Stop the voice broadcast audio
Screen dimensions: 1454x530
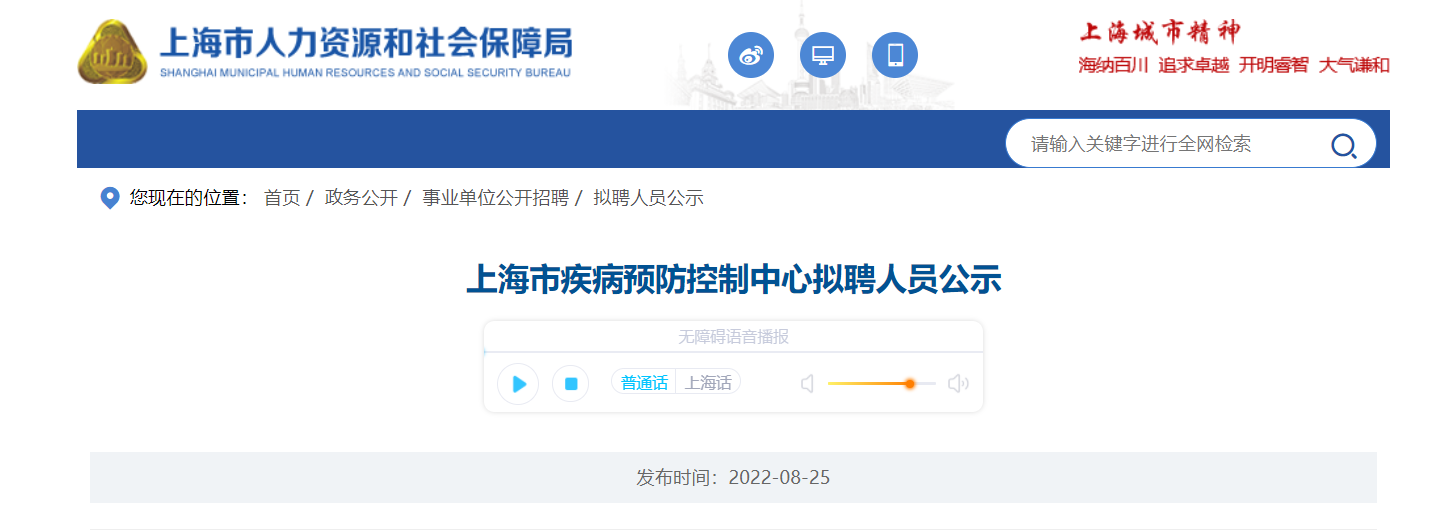(x=571, y=384)
